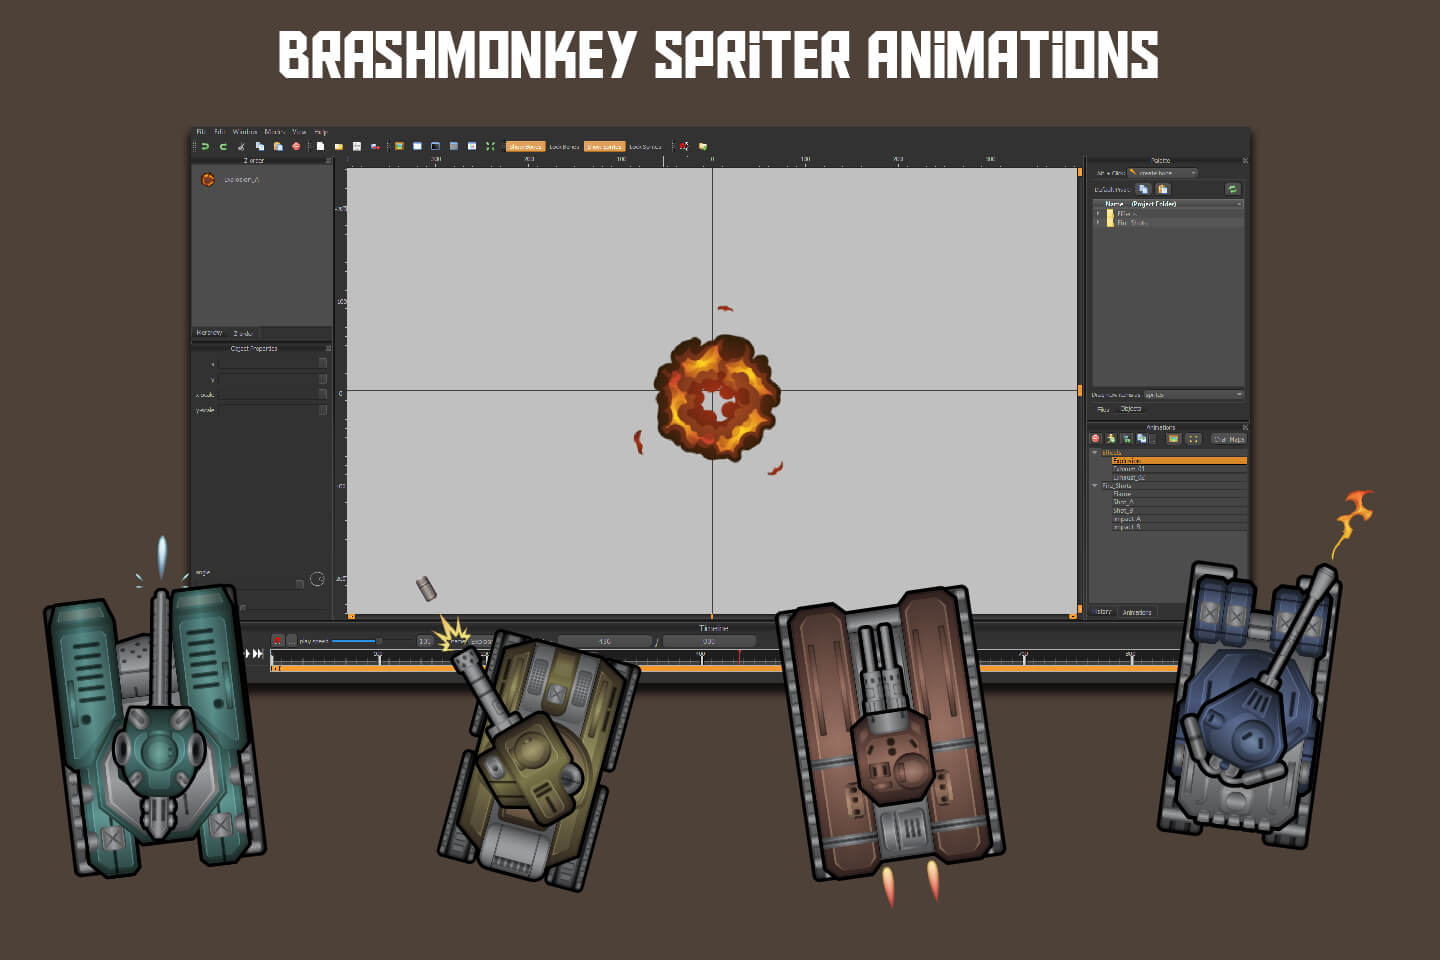Toggle the Lock Bones button
The height and width of the screenshot is (960, 1440).
pos(564,147)
